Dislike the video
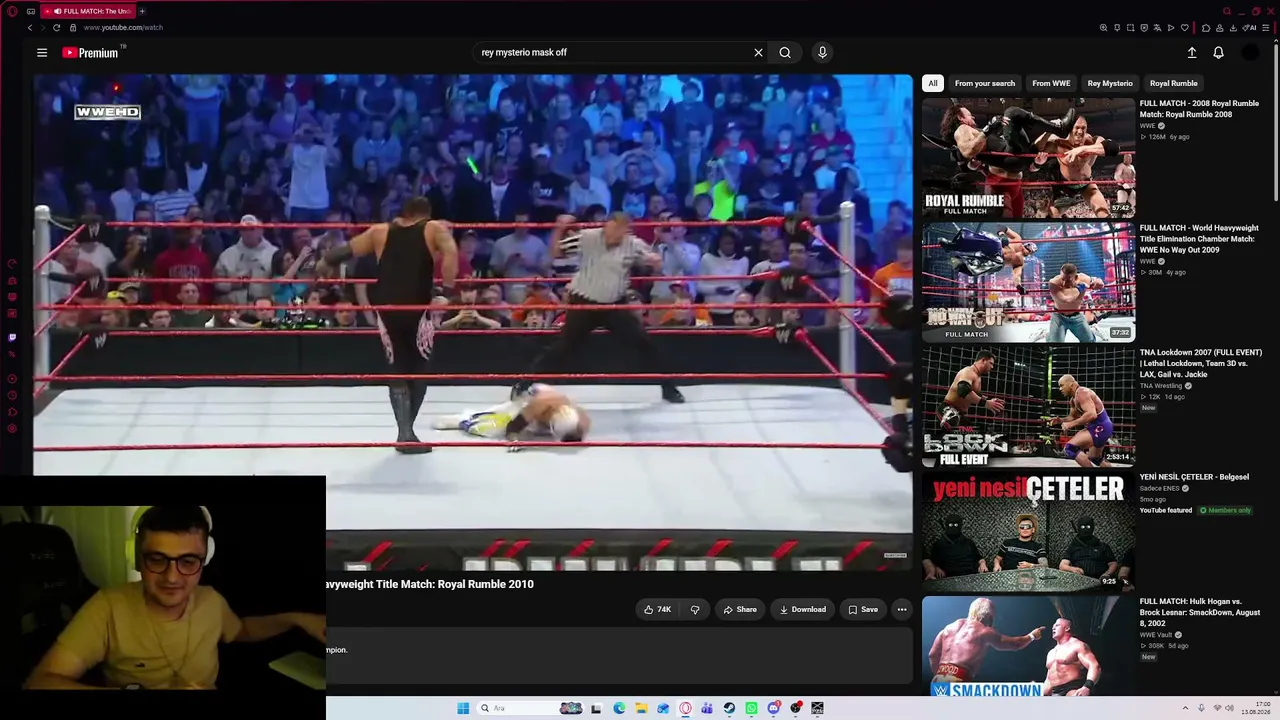Screen dimensions: 1280x720 click(x=695, y=609)
